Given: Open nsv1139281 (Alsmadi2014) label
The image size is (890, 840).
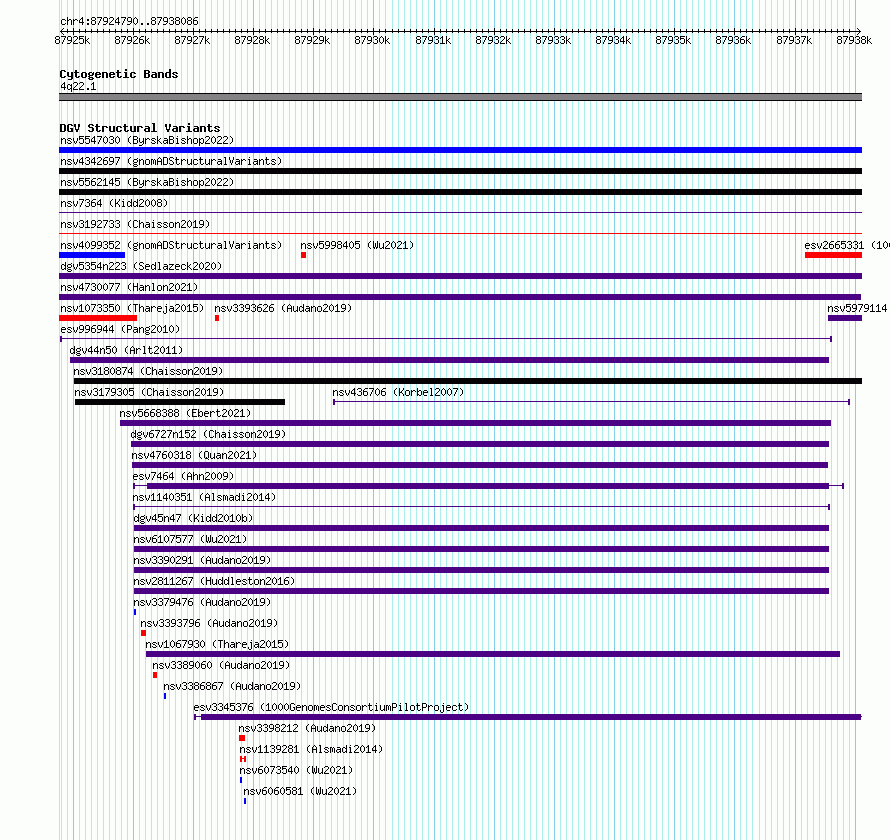Looking at the screenshot, I should click(311, 749).
